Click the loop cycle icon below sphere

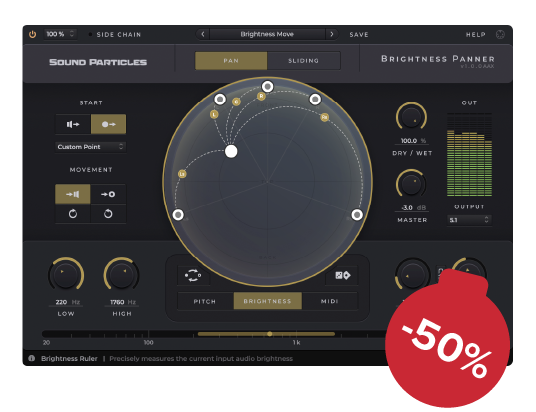coord(193,275)
